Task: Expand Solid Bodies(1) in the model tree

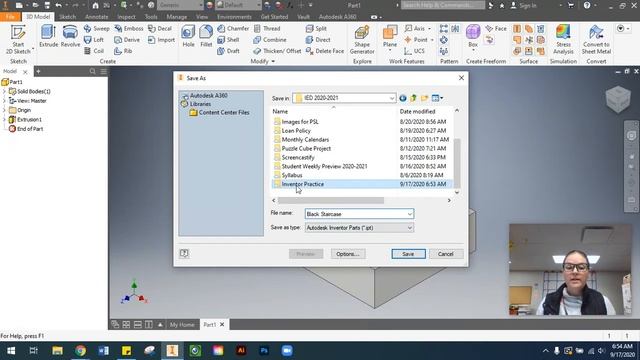Action: (4, 91)
